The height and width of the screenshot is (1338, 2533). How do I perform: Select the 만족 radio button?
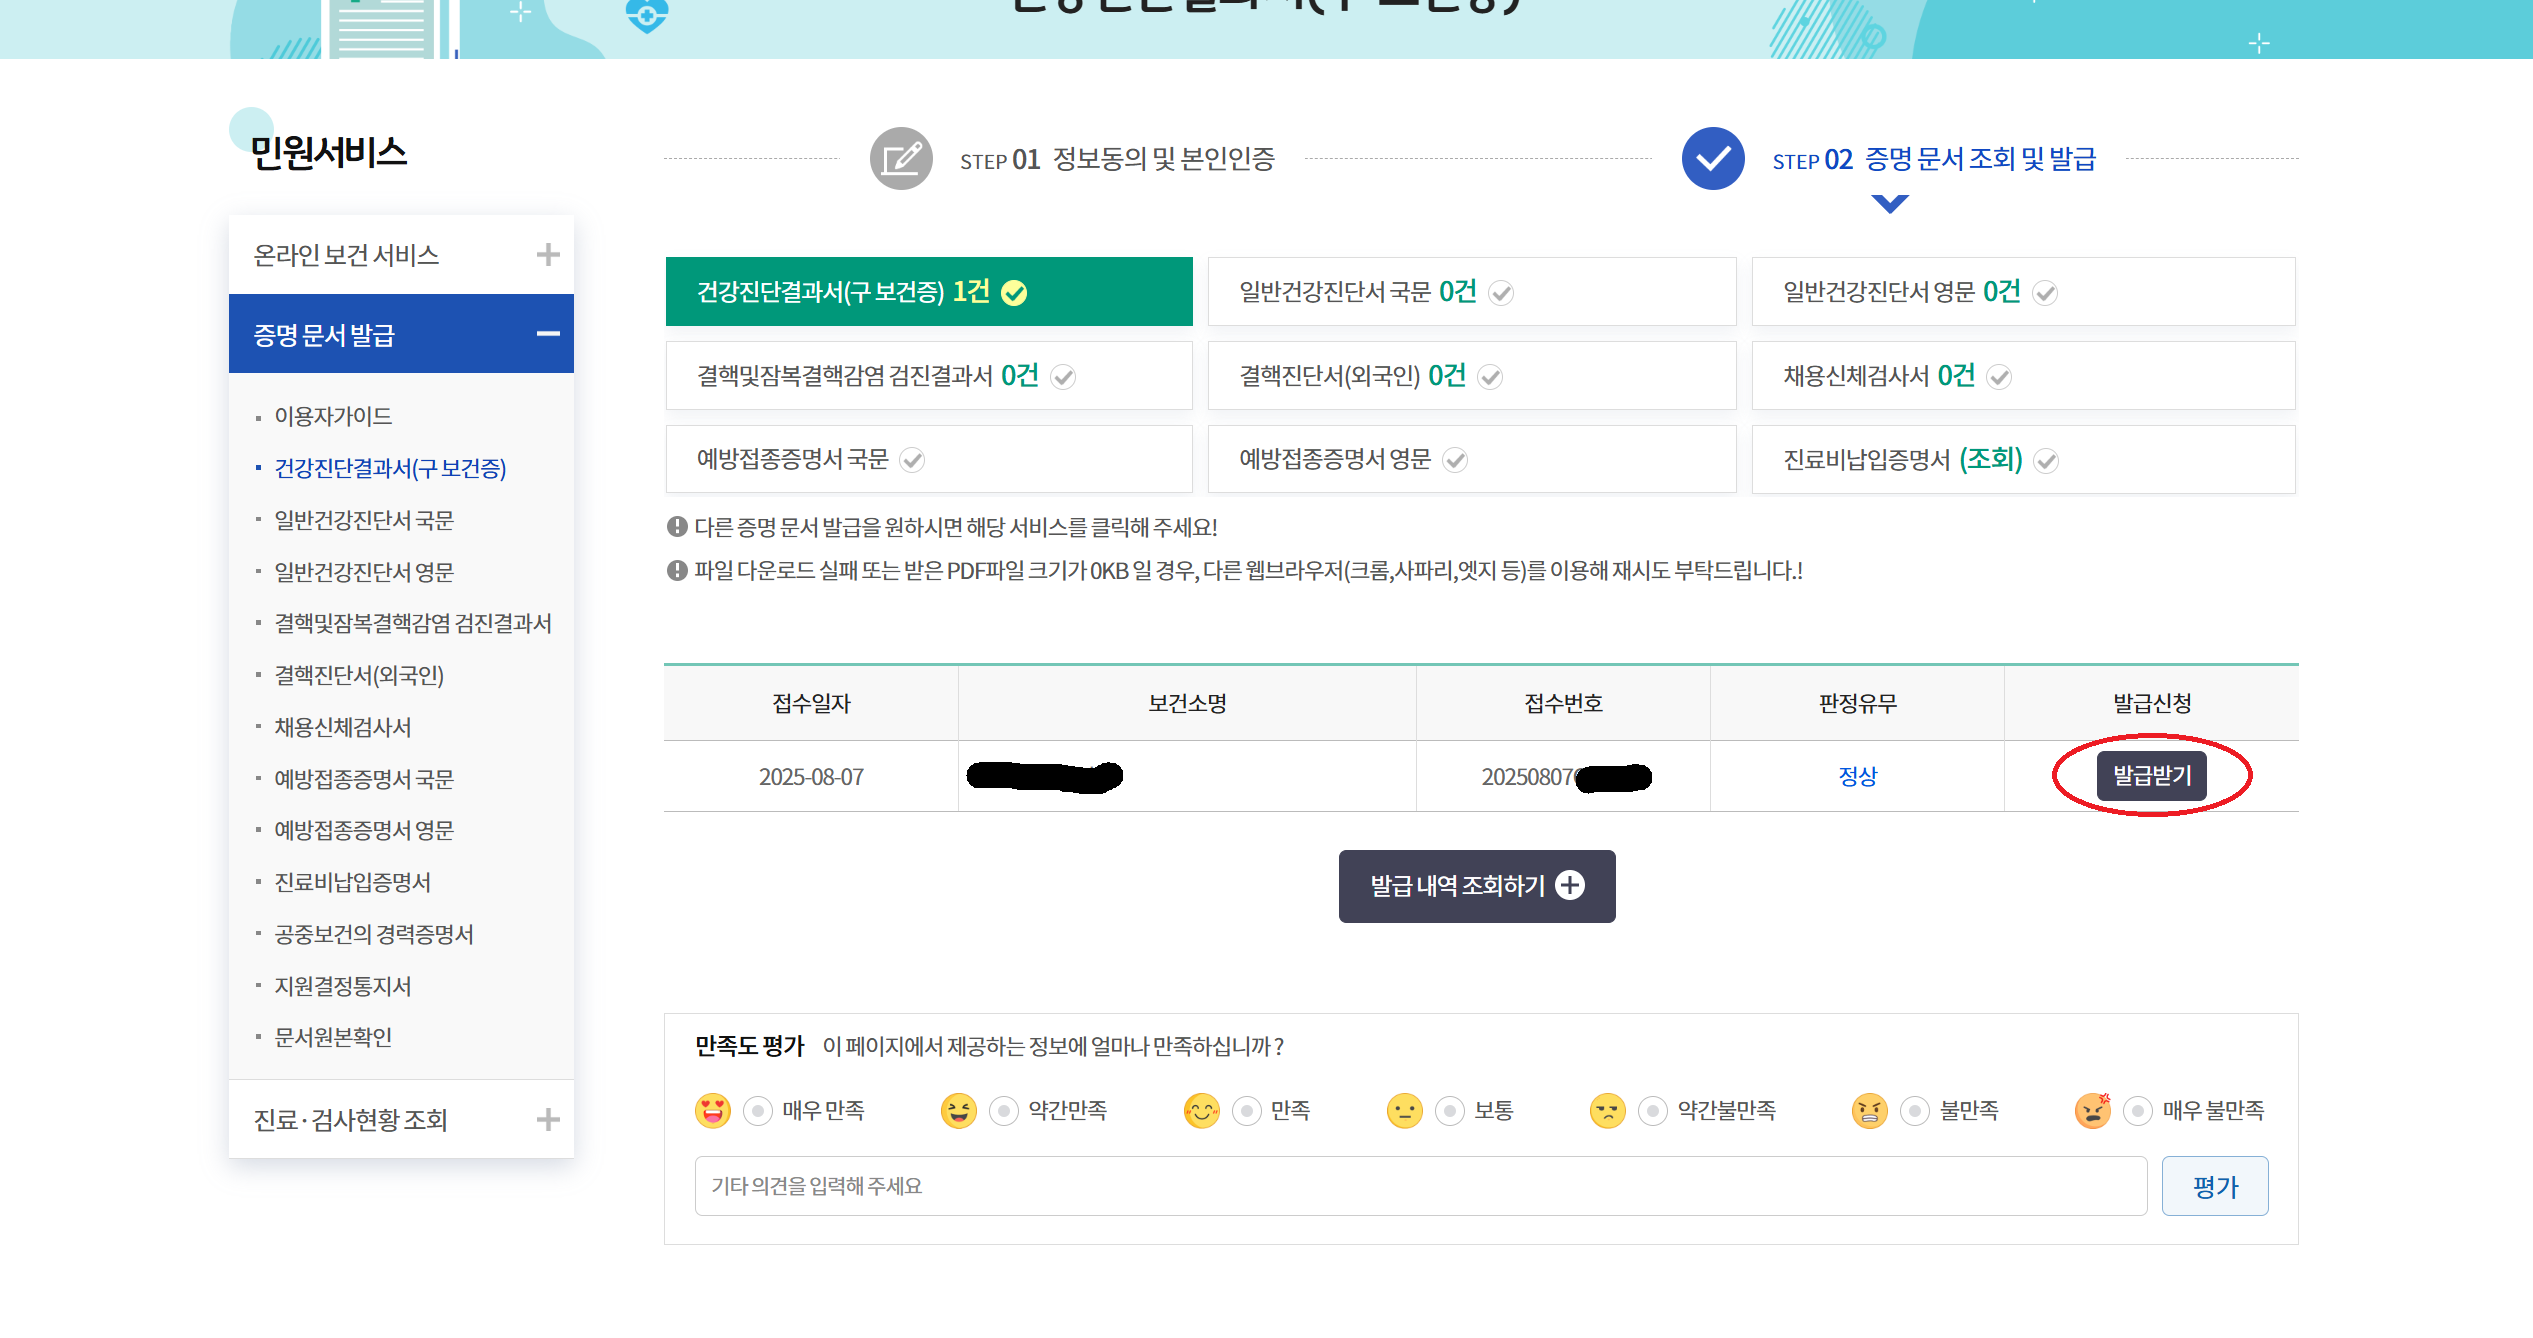click(1246, 1110)
